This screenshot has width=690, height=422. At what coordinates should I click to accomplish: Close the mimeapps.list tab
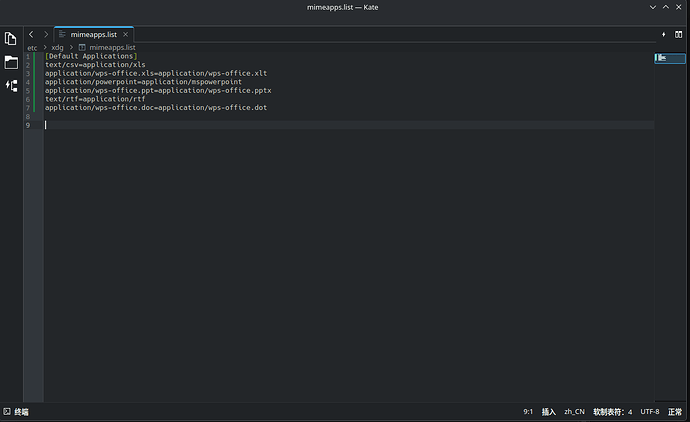tap(125, 34)
